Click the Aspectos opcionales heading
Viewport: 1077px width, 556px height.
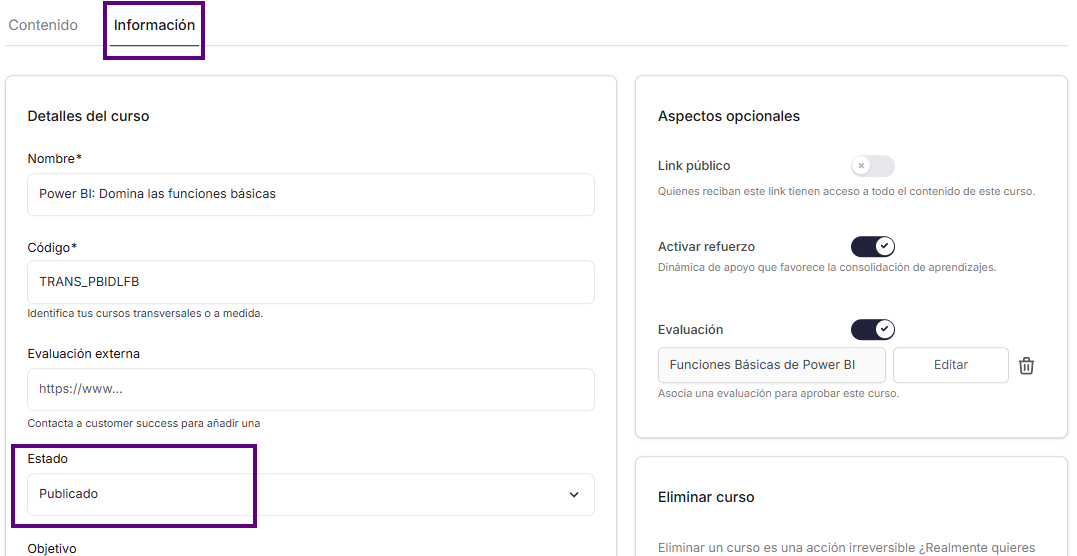click(729, 116)
